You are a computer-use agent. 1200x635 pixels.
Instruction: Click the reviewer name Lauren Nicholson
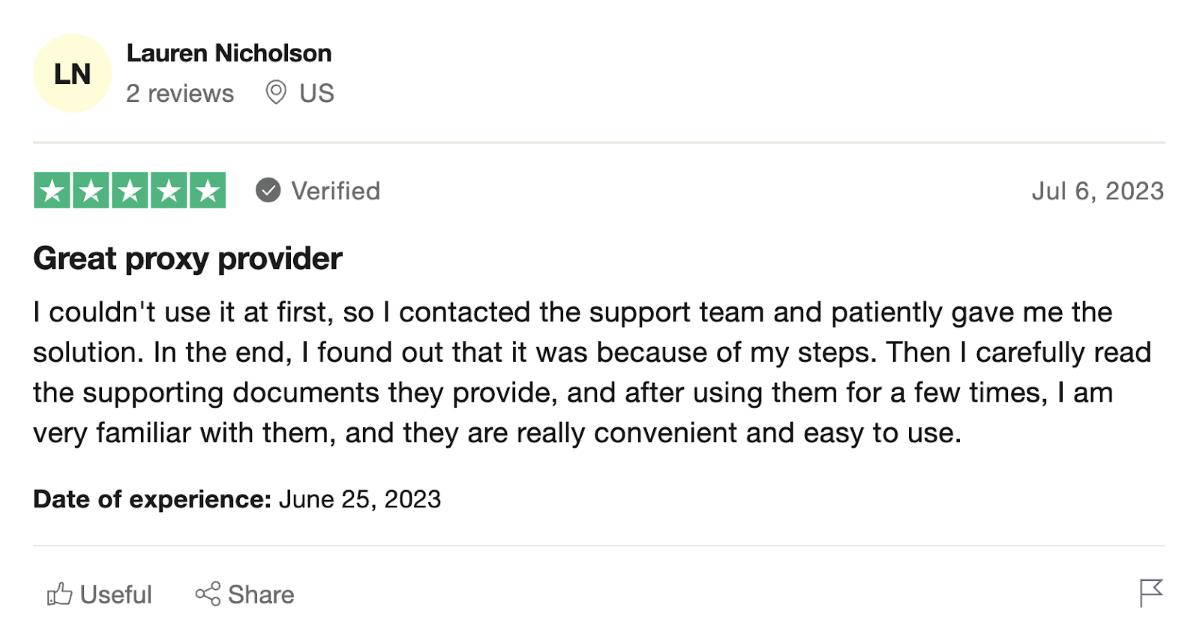pos(228,54)
